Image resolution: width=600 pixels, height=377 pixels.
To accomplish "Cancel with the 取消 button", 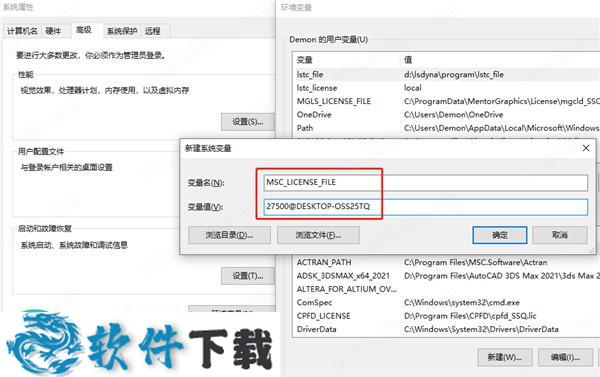I will click(560, 235).
